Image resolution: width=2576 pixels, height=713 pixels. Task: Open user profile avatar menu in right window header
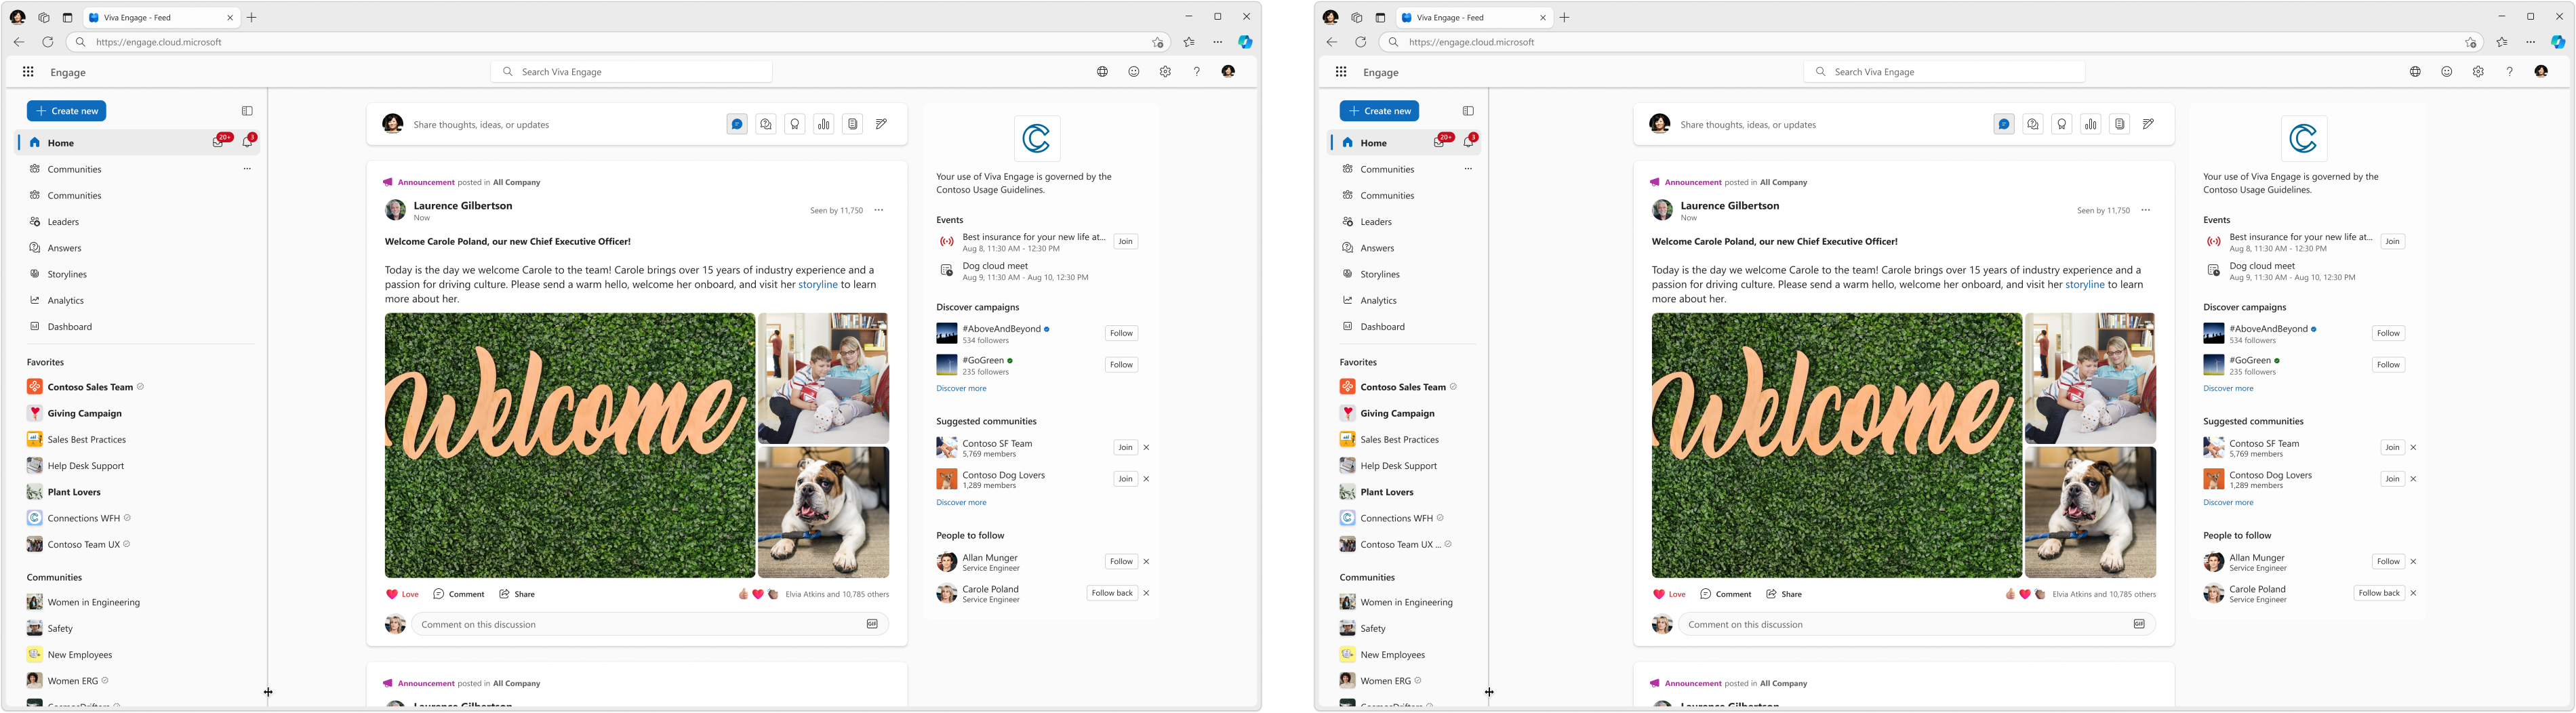coord(2541,72)
